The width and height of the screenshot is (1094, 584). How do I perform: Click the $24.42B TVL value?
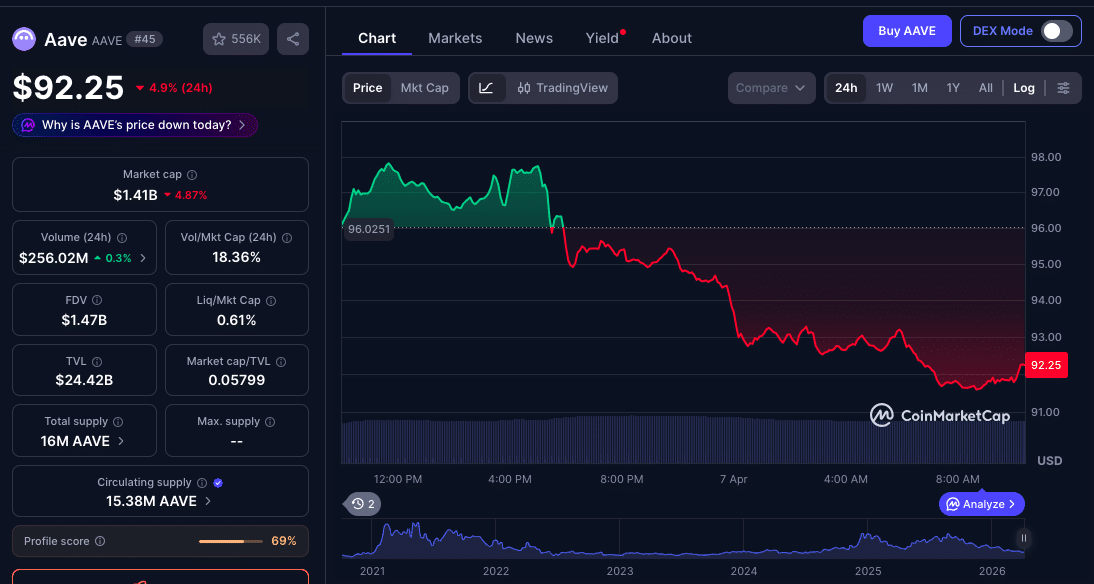pos(84,380)
